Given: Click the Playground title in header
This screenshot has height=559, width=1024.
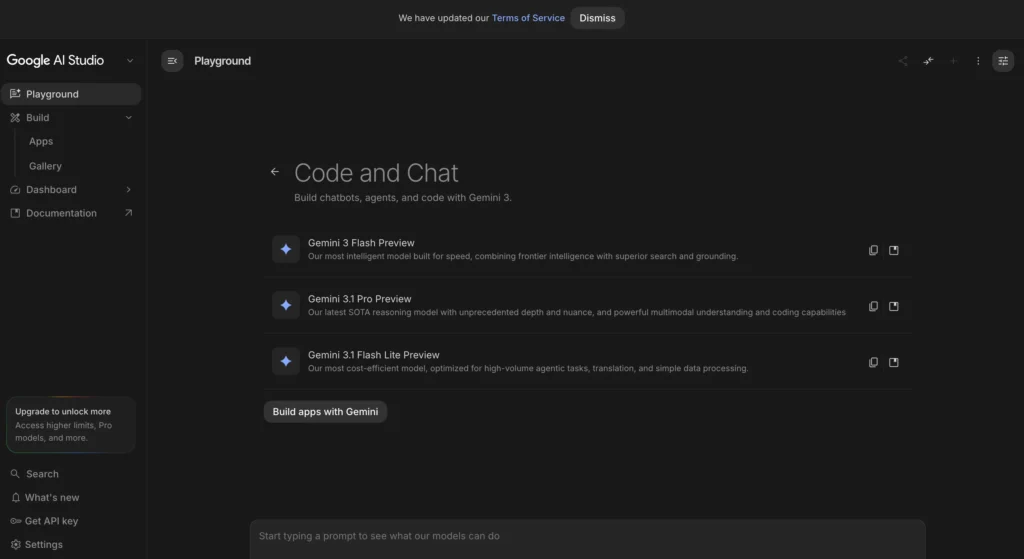Looking at the screenshot, I should click(223, 61).
